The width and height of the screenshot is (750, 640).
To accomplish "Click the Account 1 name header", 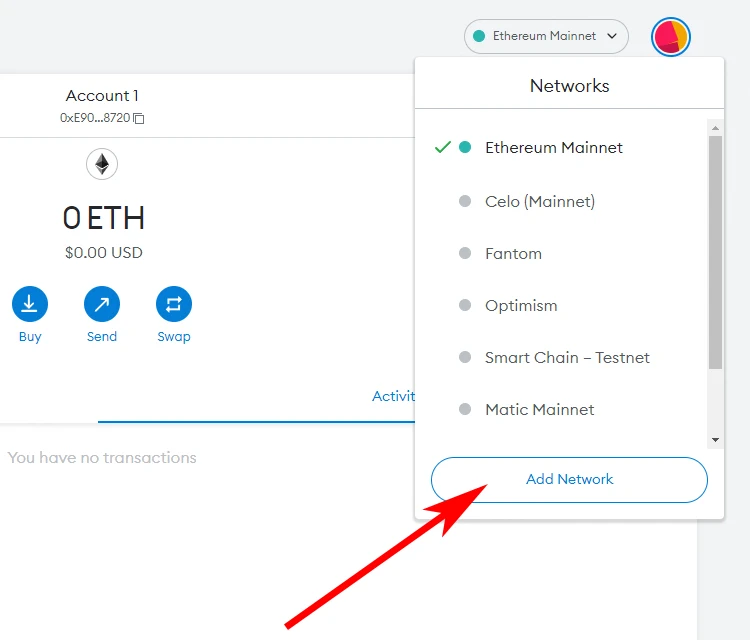I will click(x=102, y=96).
